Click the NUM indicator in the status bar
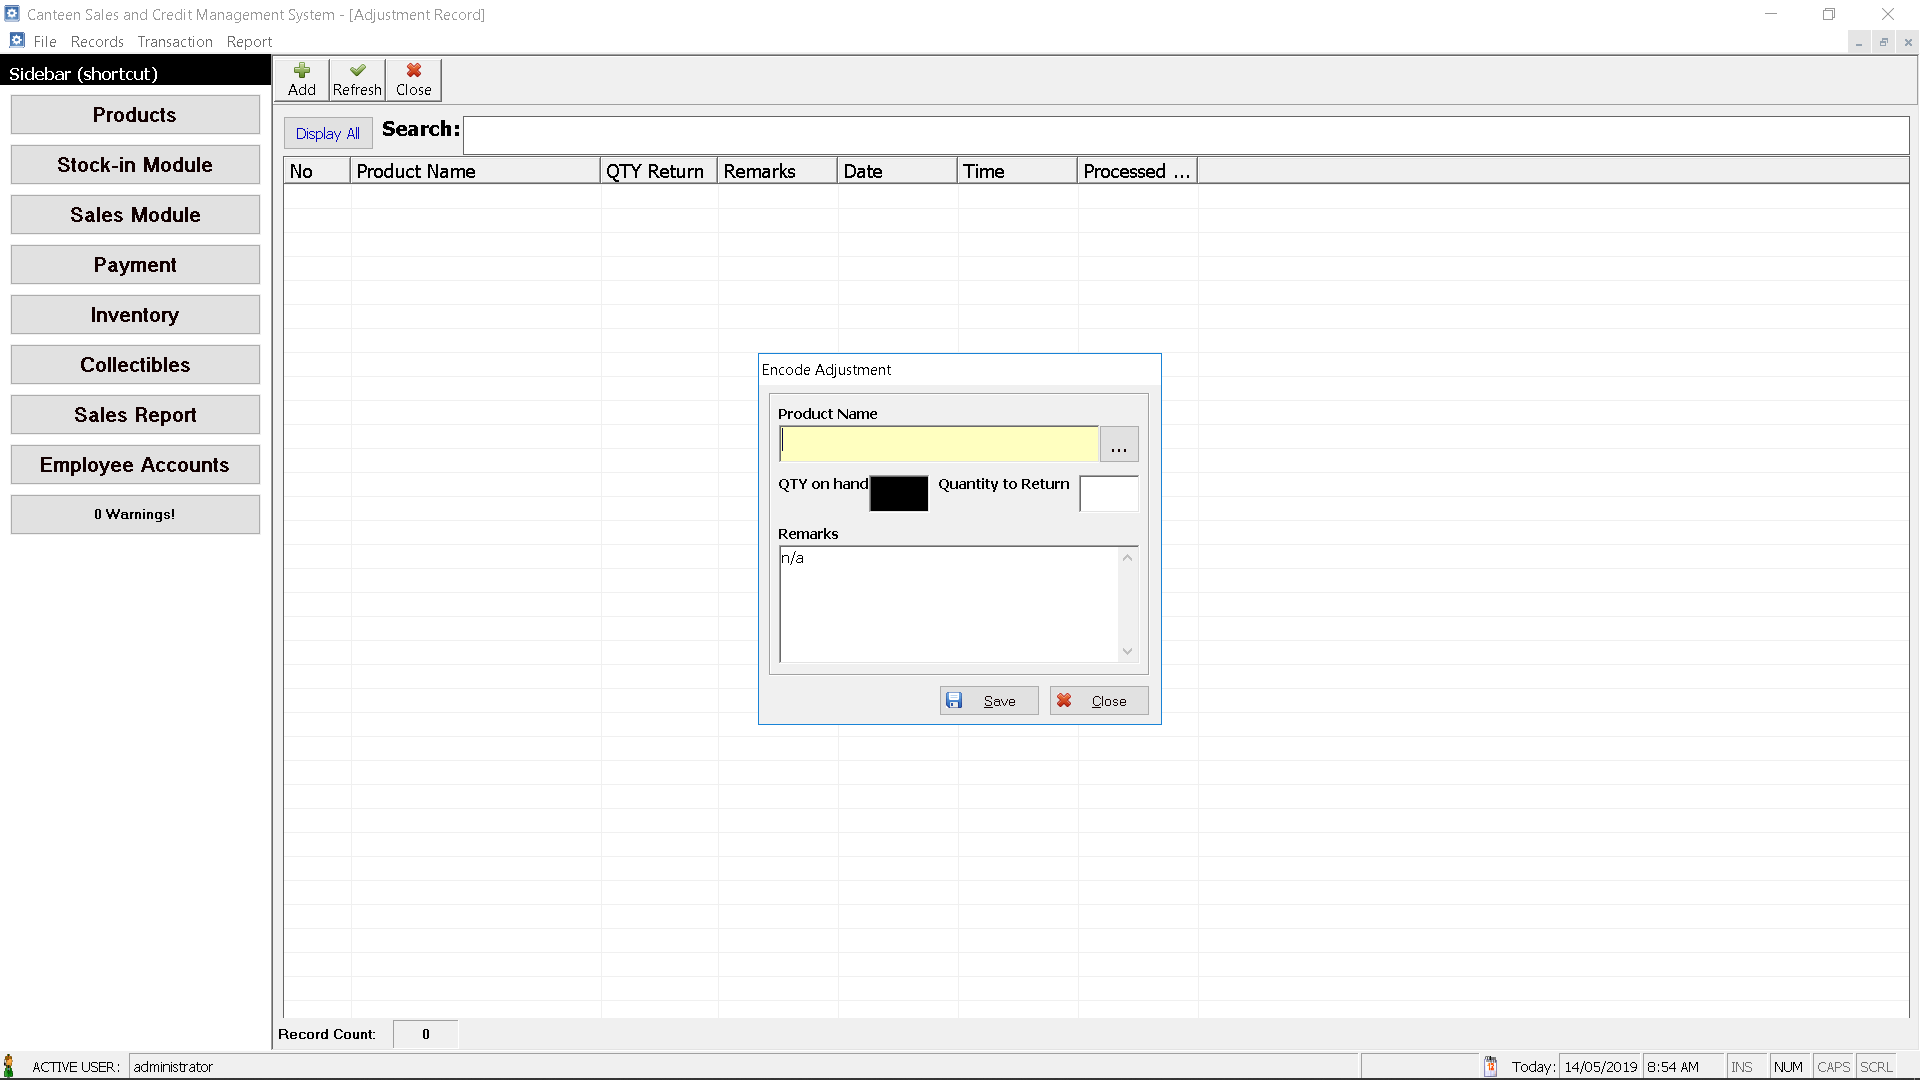1920x1080 pixels. pos(1788,1066)
